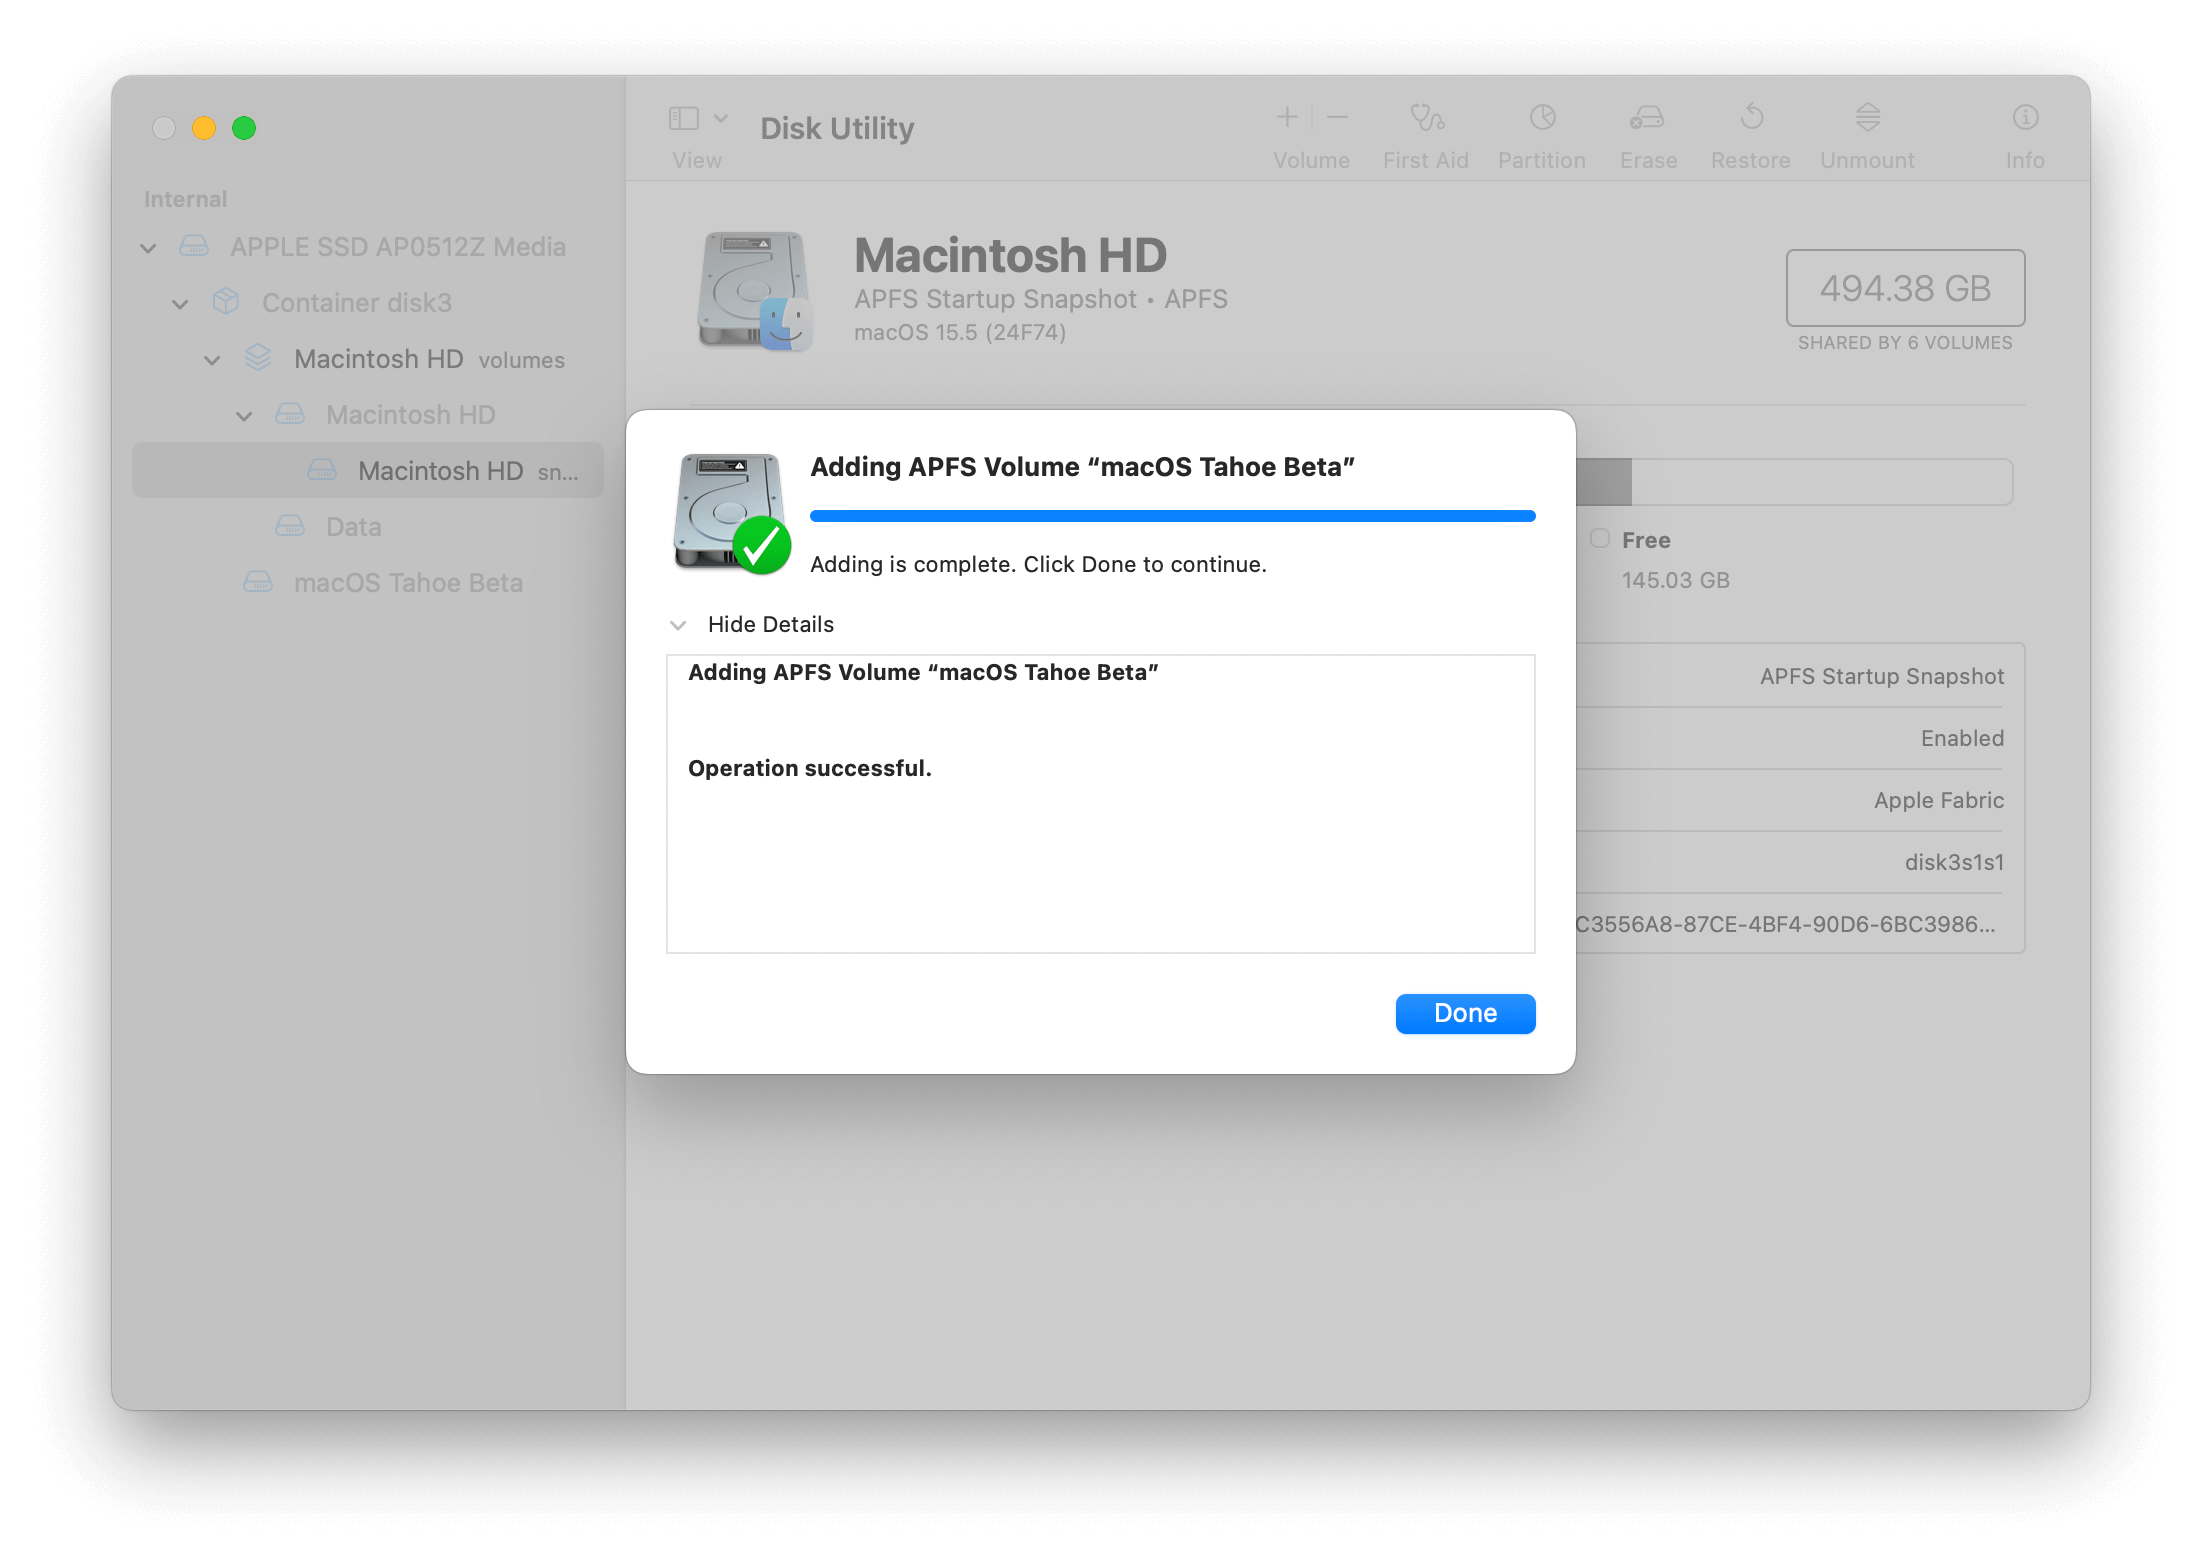Image resolution: width=2202 pixels, height=1558 pixels.
Task: Click the Unmount eject icon
Action: tap(1868, 118)
